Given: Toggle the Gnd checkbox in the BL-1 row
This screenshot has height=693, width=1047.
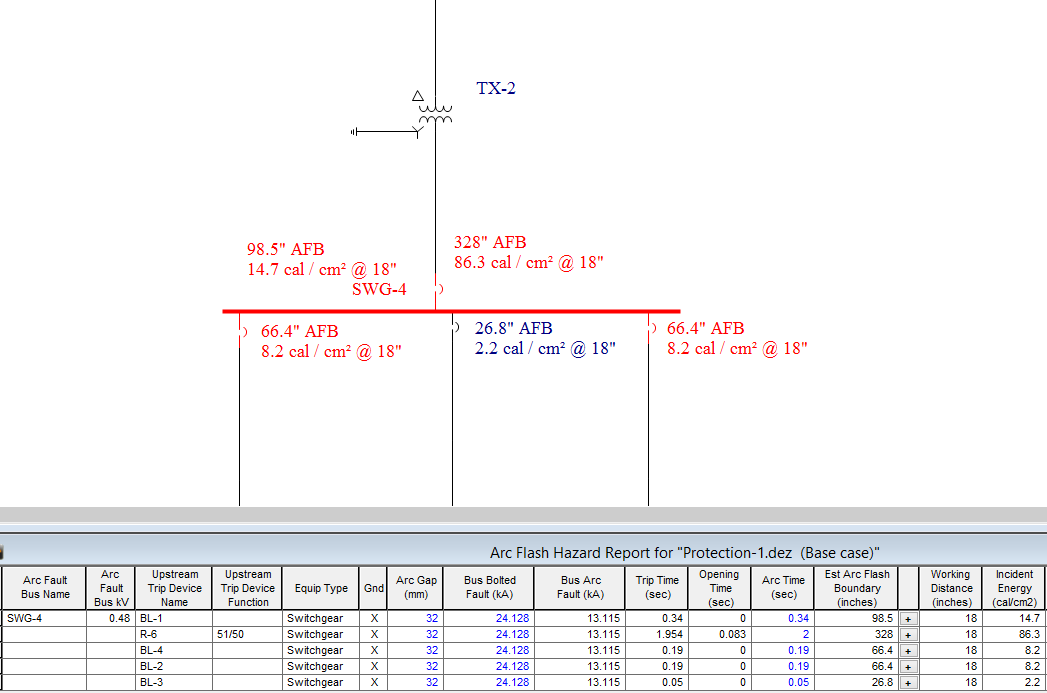Looking at the screenshot, I should click(x=373, y=618).
